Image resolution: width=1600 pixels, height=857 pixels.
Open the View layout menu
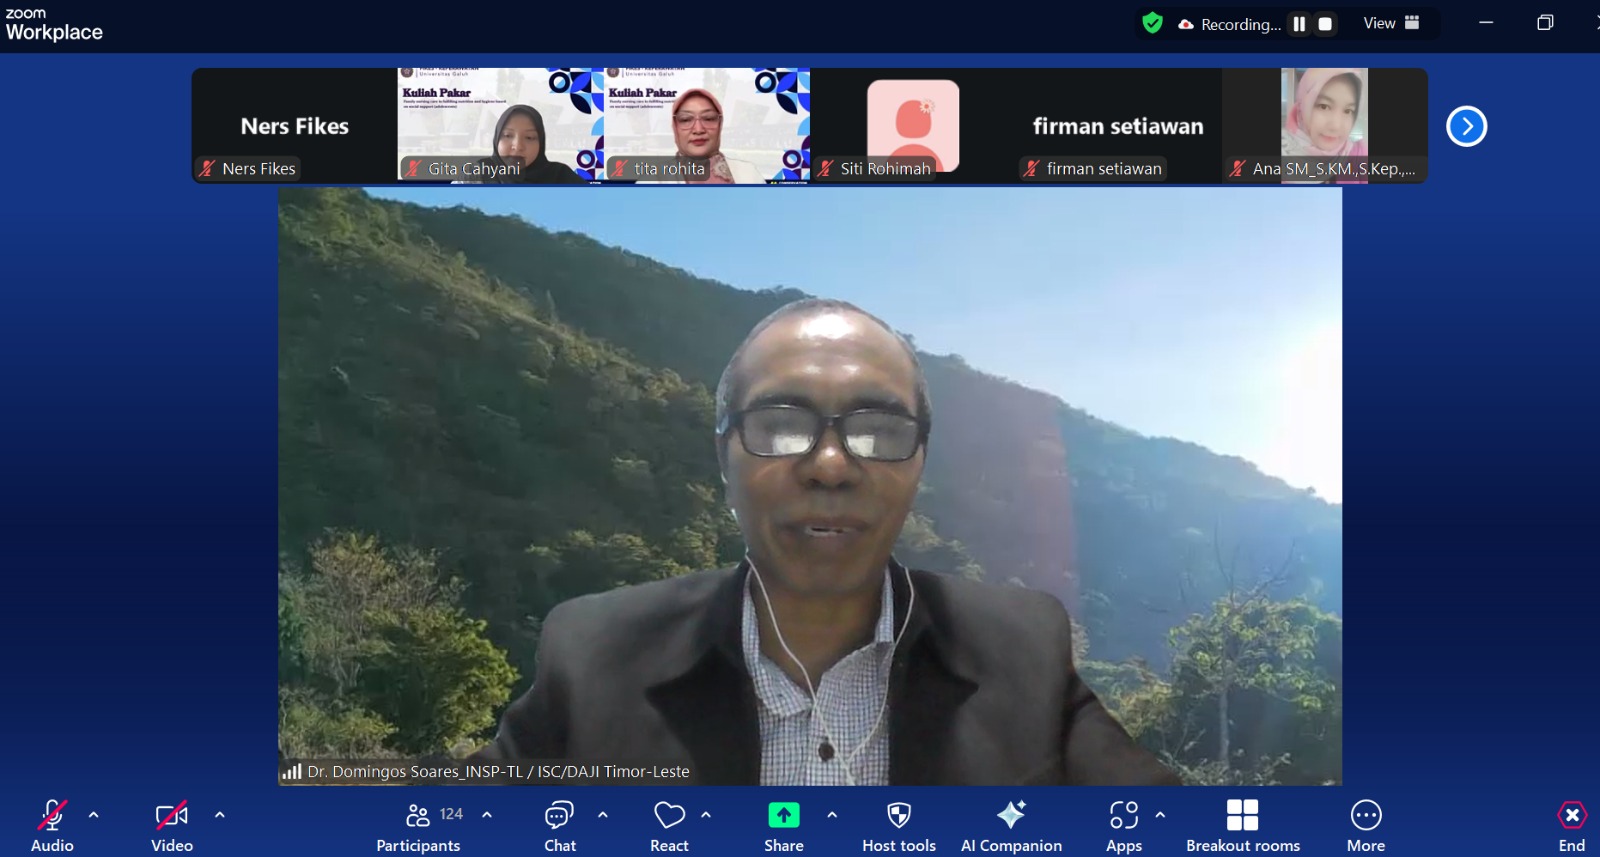pos(1391,23)
